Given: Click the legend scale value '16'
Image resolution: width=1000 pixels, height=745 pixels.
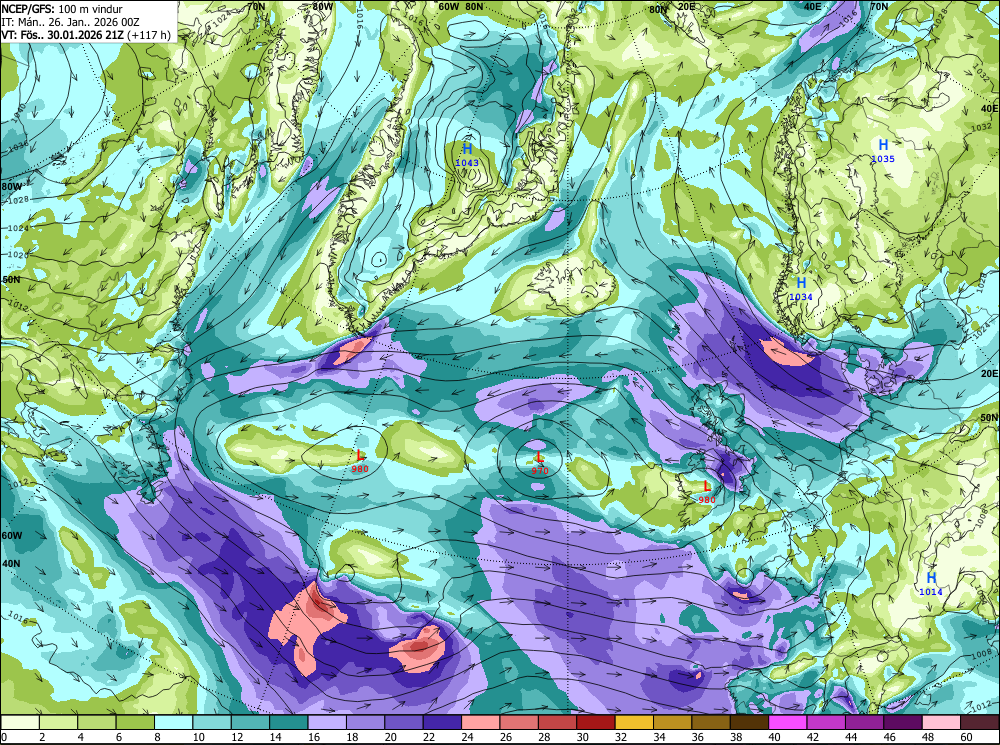Looking at the screenshot, I should (312, 737).
